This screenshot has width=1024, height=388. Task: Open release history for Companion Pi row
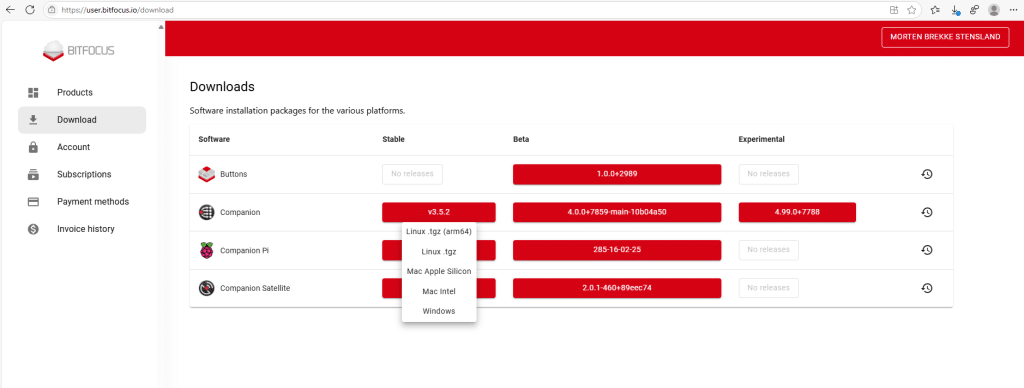point(926,250)
